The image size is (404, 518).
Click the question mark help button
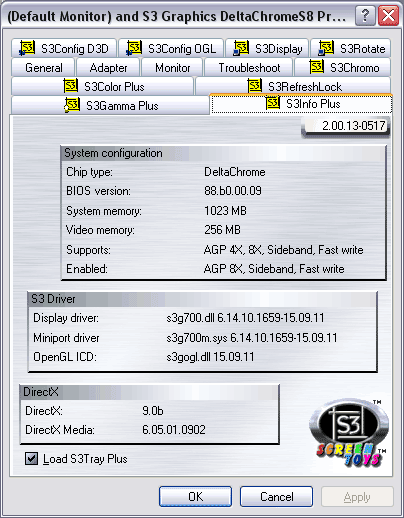coord(365,16)
